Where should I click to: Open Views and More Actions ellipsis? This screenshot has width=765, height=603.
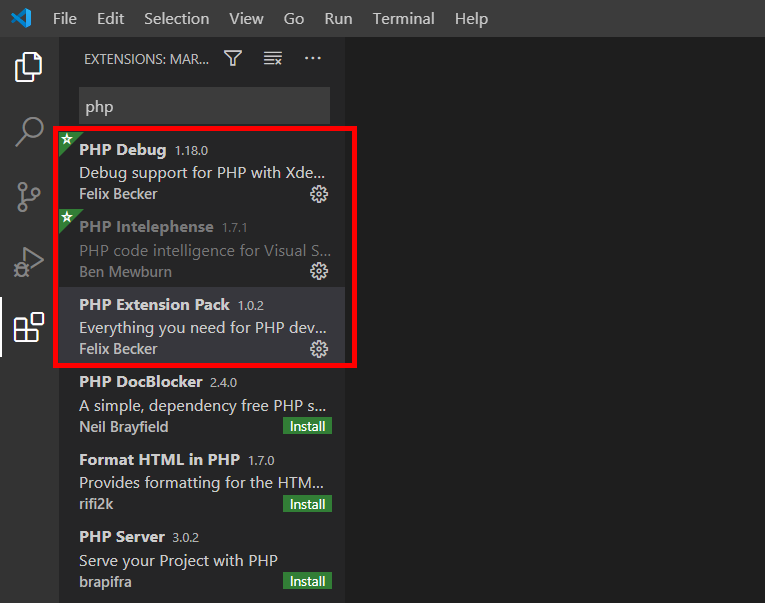click(313, 59)
